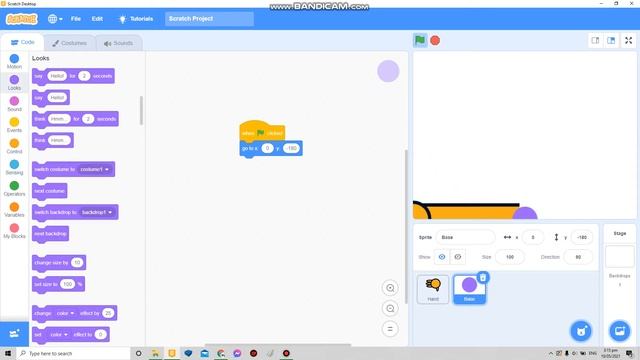Edit the sprite x position field
This screenshot has width=640, height=360.
coord(533,237)
